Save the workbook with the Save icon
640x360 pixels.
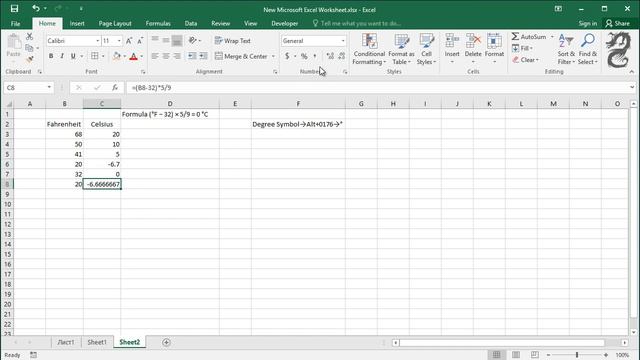click(14, 9)
